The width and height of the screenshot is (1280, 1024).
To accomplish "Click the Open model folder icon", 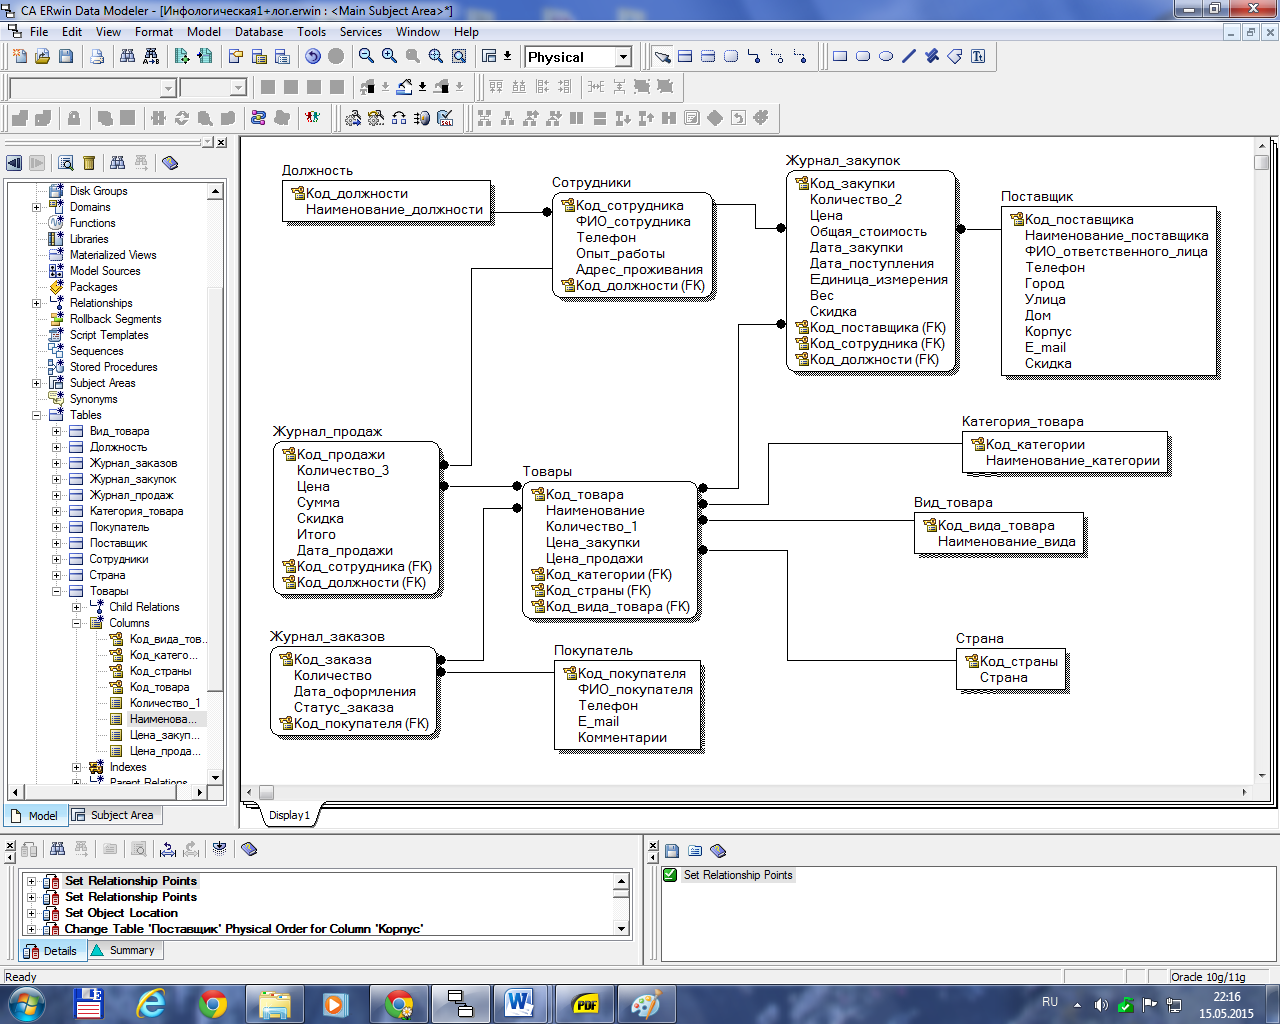I will pyautogui.click(x=42, y=57).
